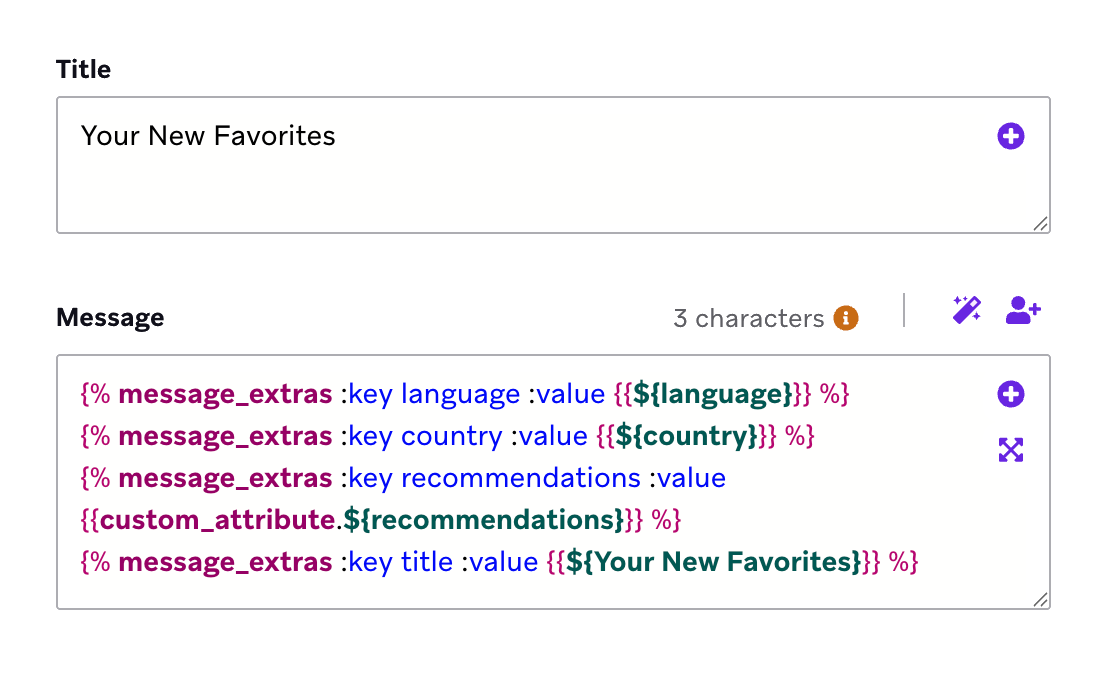This screenshot has width=1114, height=674.
Task: Click the "Your New Favorites" Title text
Action: [208, 136]
